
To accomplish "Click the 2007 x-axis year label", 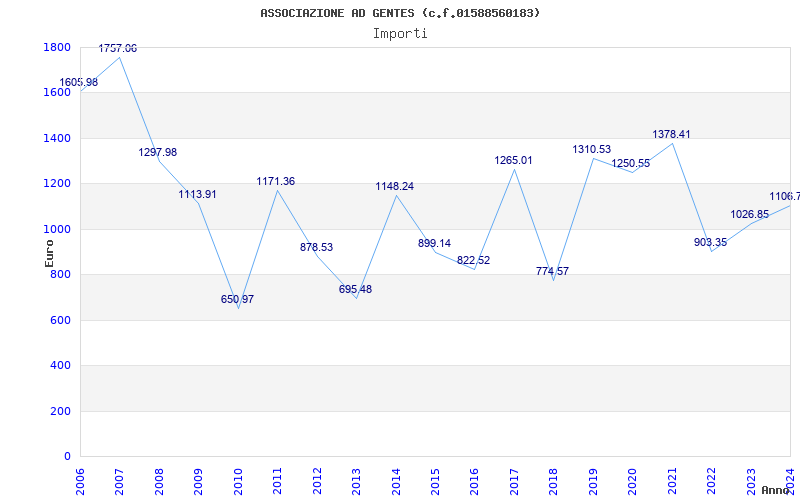I will pyautogui.click(x=120, y=484).
